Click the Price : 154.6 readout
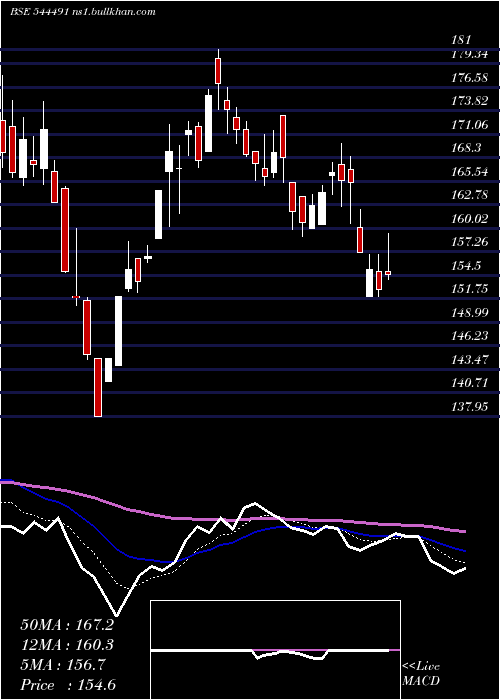Viewport: 500px width, 700px height. (69, 685)
